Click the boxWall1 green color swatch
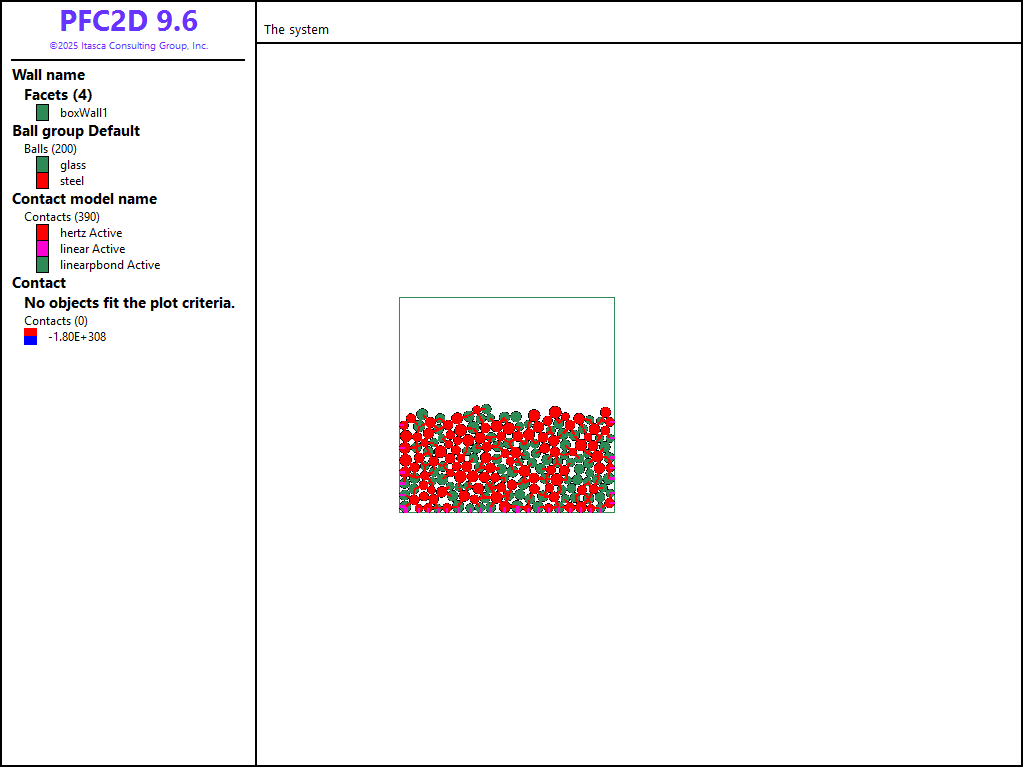This screenshot has width=1024, height=768. (42, 113)
